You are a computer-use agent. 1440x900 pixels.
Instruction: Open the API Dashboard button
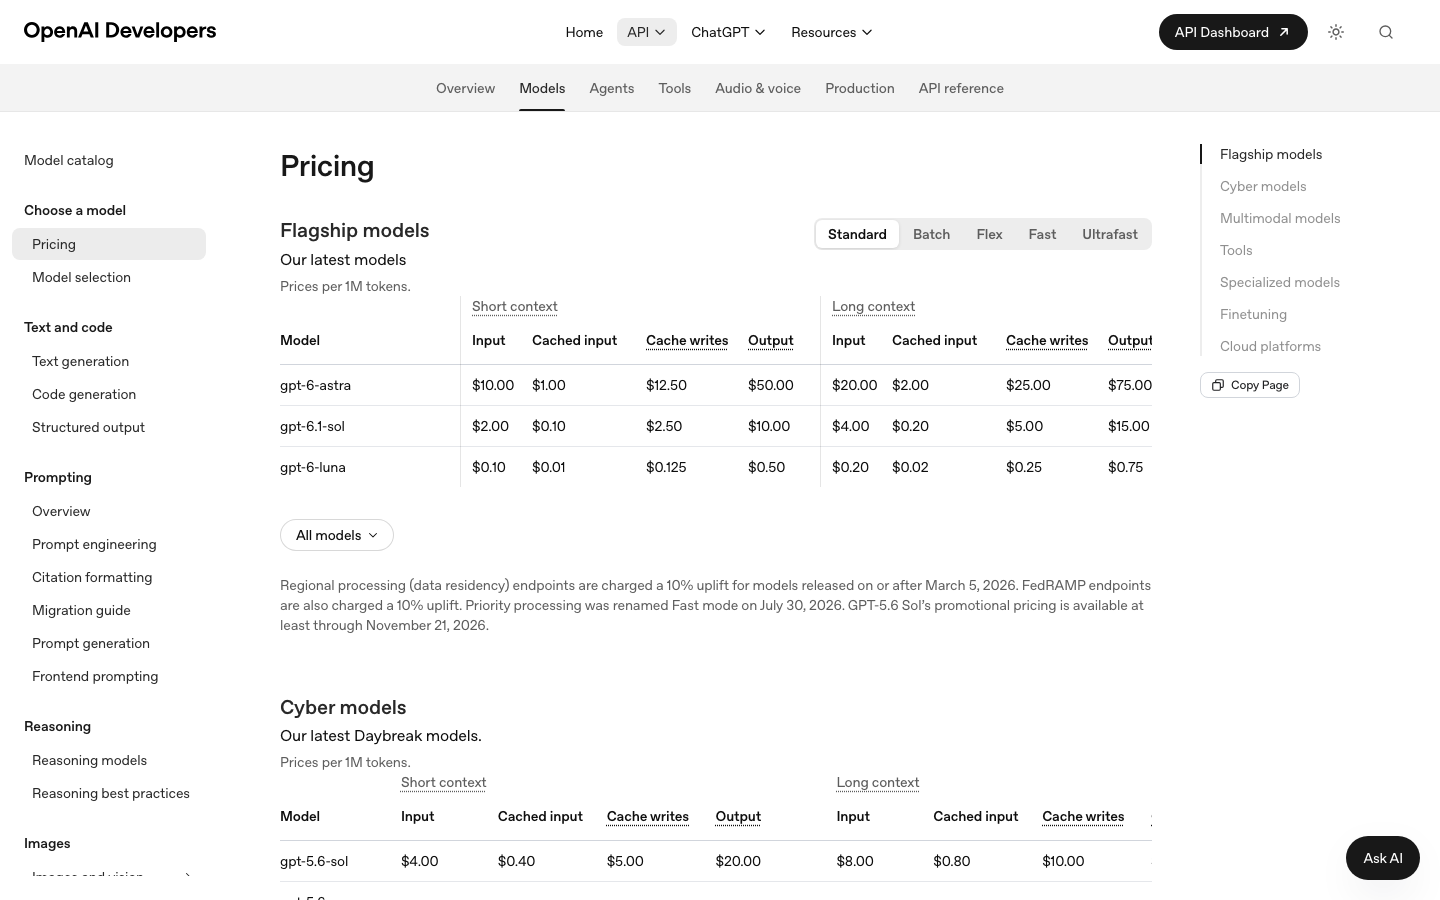1233,32
